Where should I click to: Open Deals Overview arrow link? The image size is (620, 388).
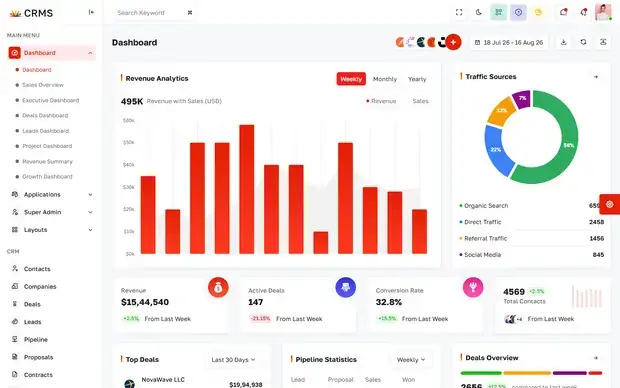pos(596,358)
